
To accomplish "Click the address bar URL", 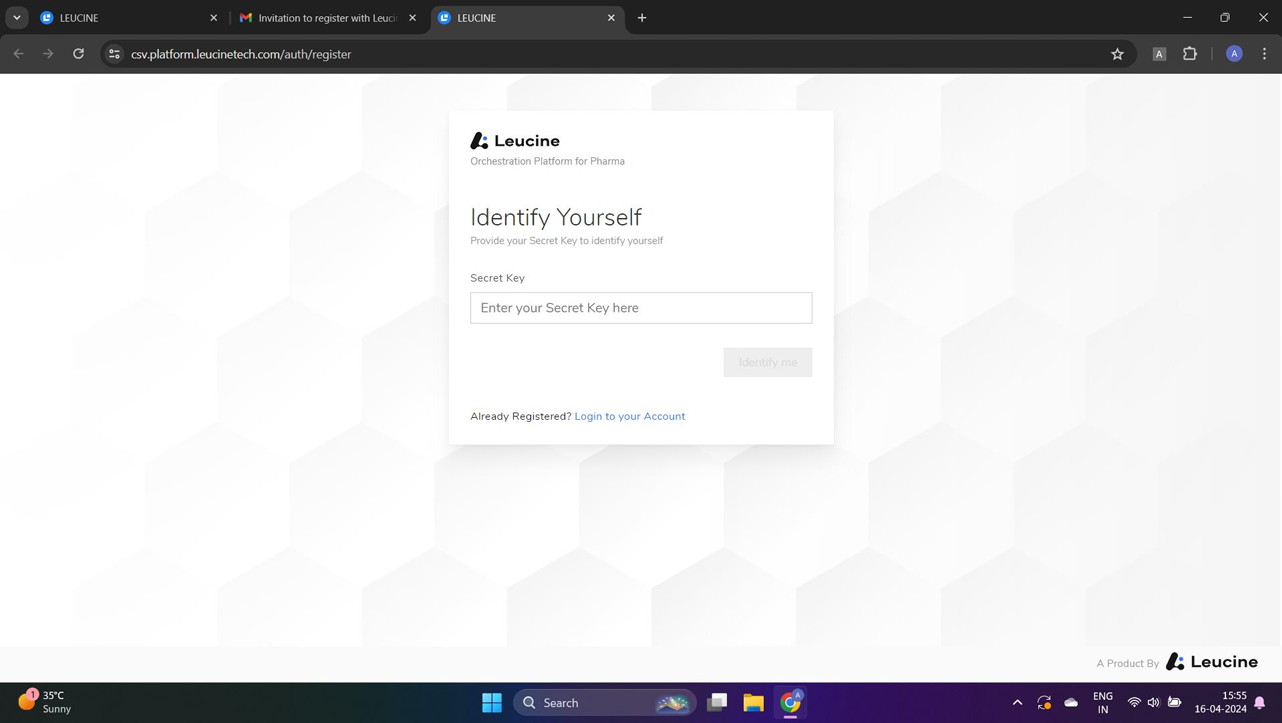I will point(241,54).
